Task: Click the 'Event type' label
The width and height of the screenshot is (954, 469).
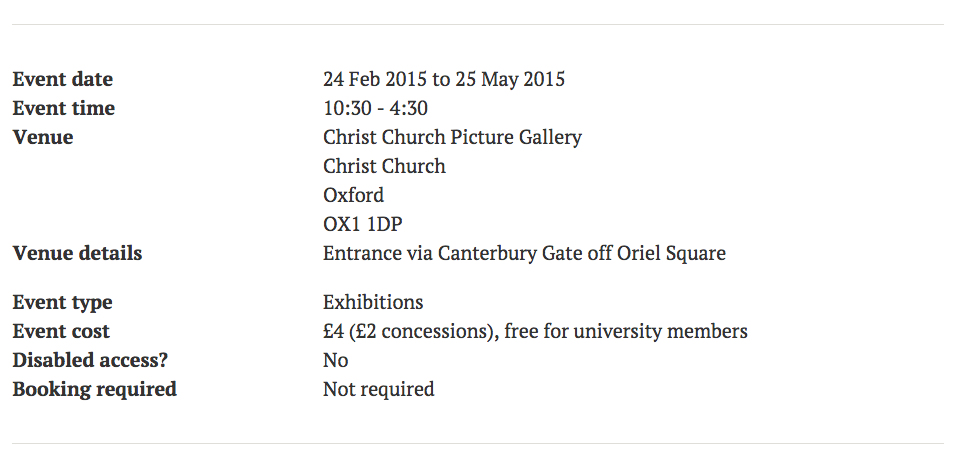Action: [62, 303]
